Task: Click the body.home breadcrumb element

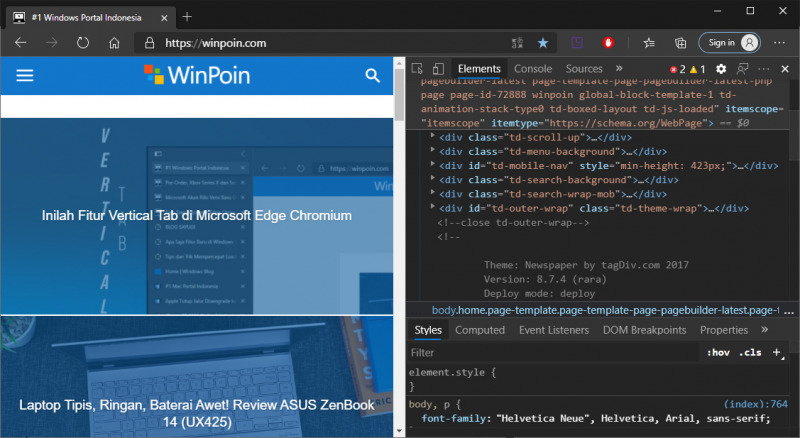Action: point(605,310)
